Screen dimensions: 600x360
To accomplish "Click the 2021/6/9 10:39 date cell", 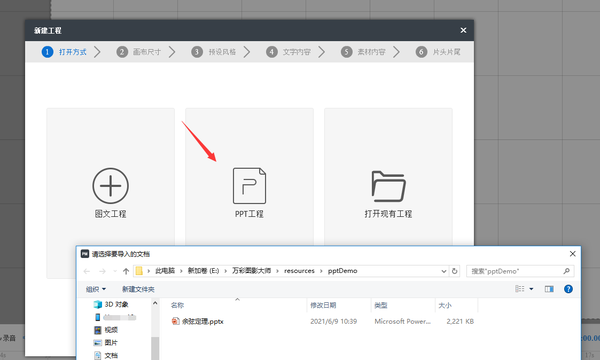I will click(334, 321).
